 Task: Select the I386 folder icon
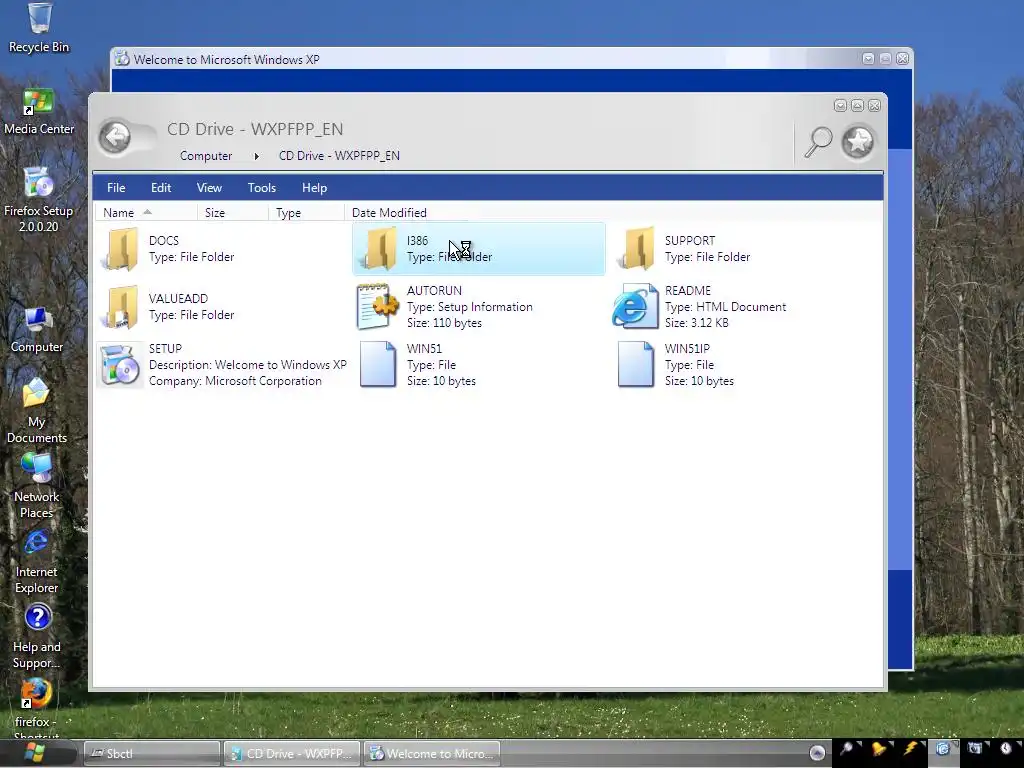pos(379,249)
